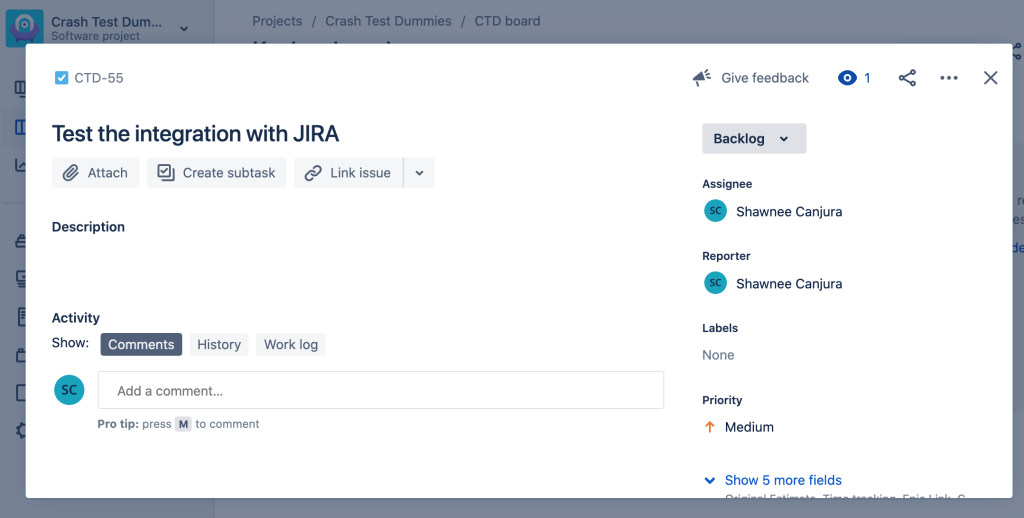Click the Reporter Shawnee Canjura name
This screenshot has height=518, width=1024.
tap(789, 283)
